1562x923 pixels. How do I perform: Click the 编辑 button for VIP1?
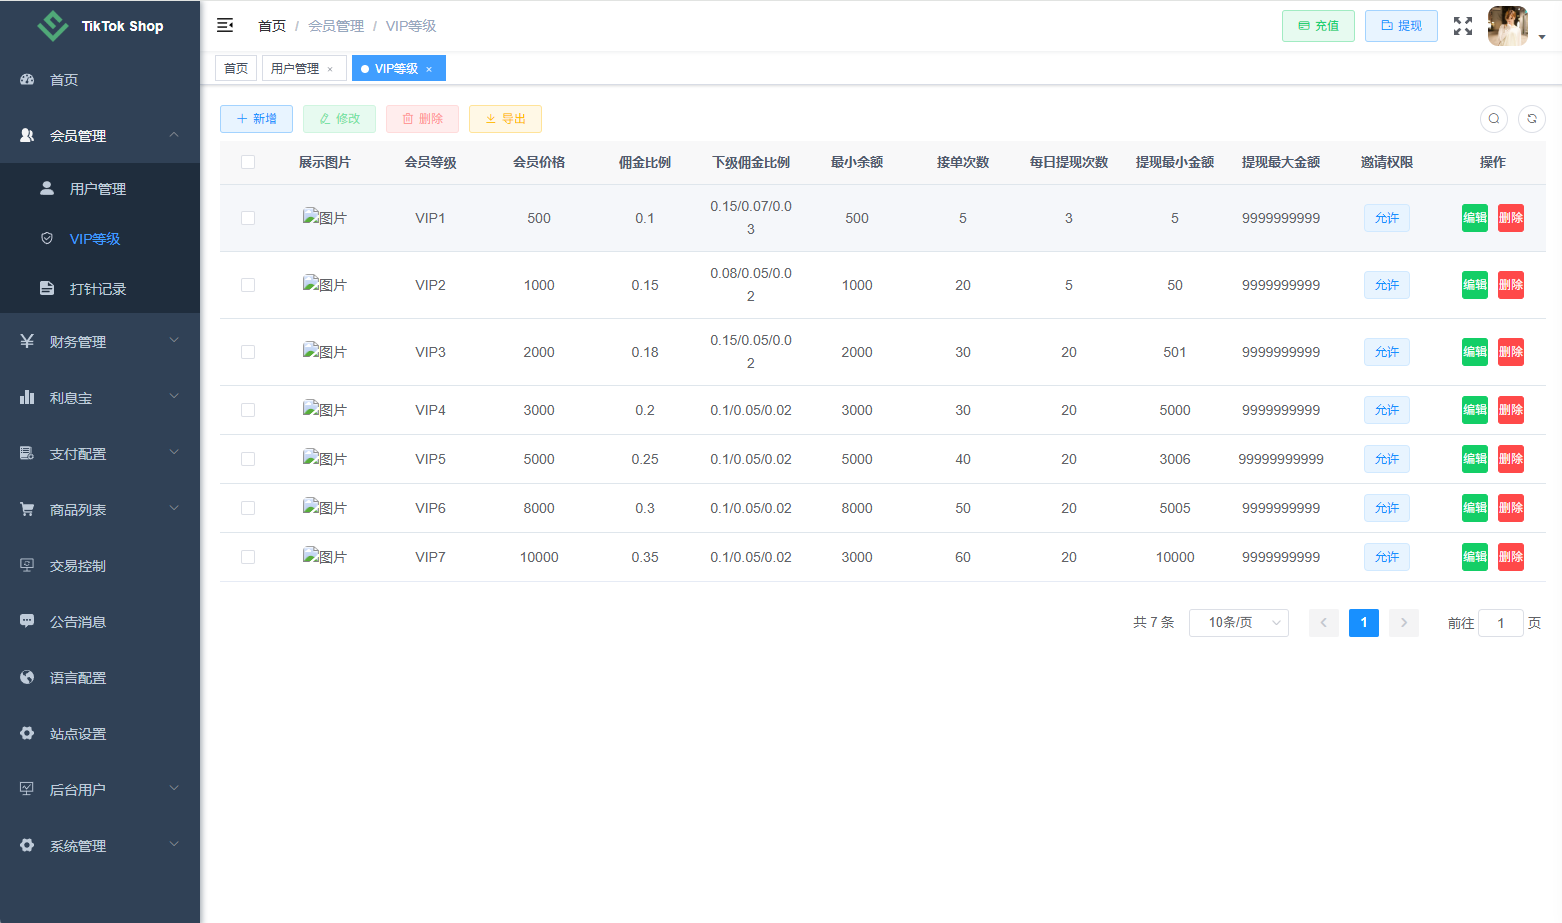click(1475, 218)
